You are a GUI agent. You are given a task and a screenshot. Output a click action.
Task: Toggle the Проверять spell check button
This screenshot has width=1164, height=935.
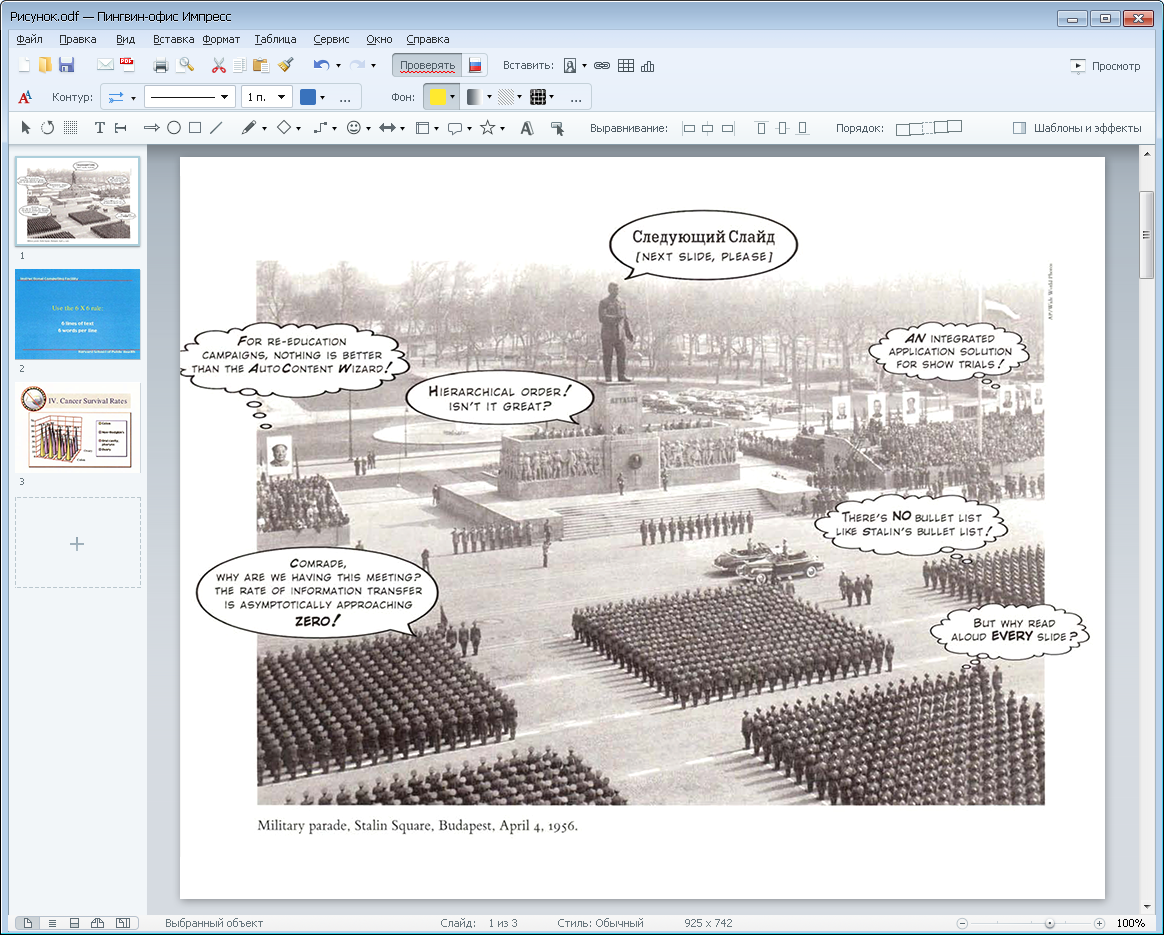[x=427, y=66]
